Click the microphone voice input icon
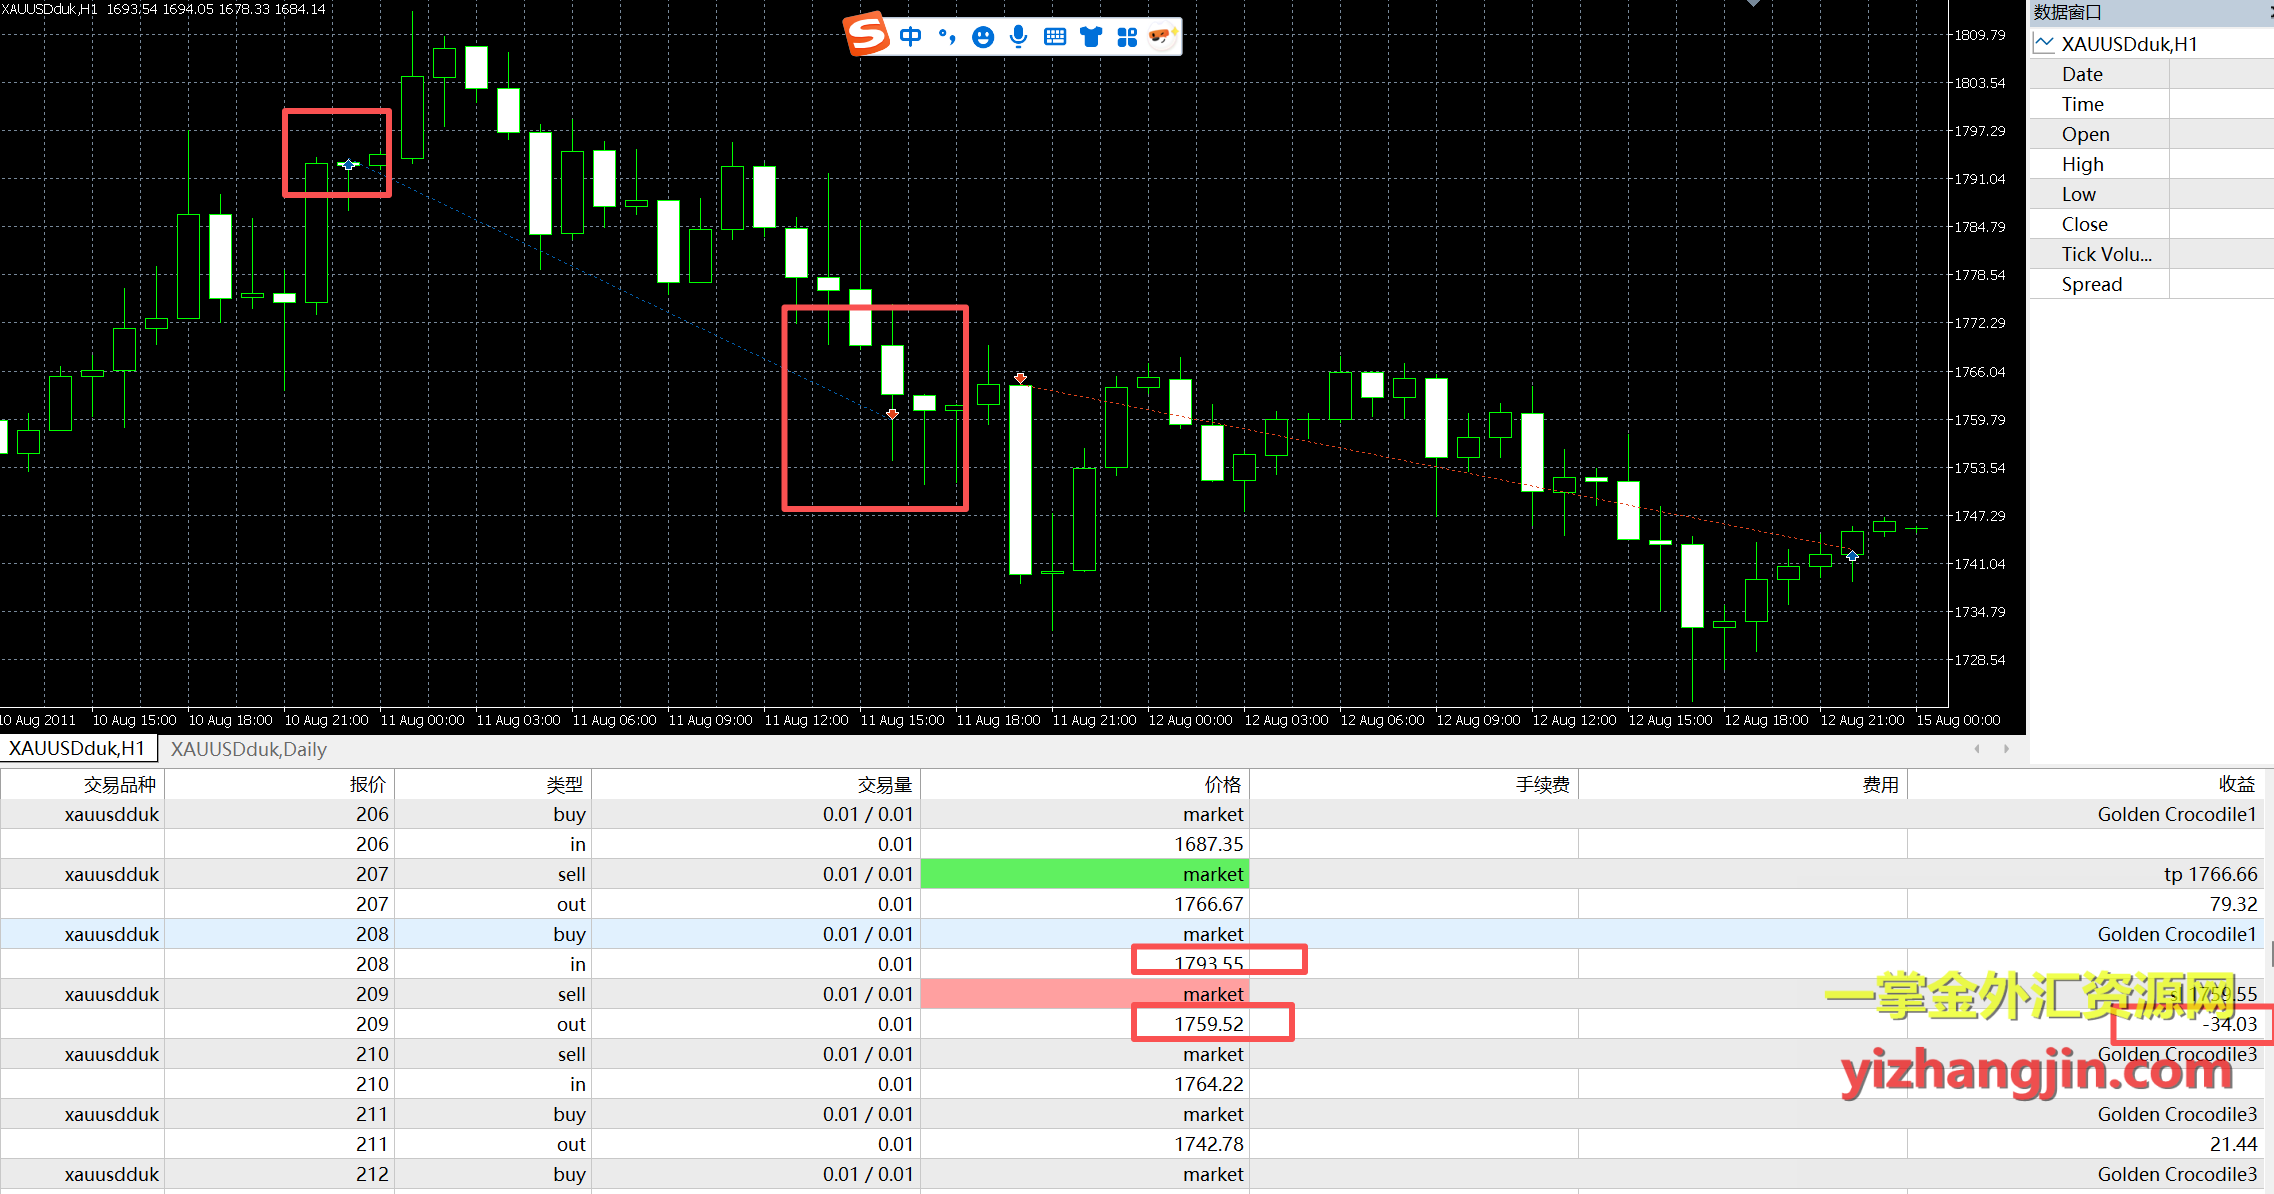The image size is (2274, 1194). [x=1018, y=37]
